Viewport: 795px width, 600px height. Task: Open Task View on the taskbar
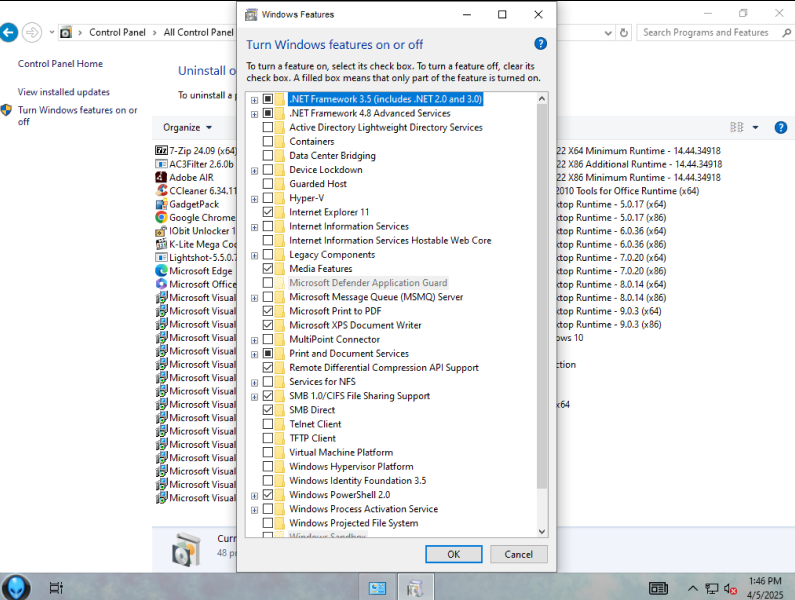coord(56,588)
